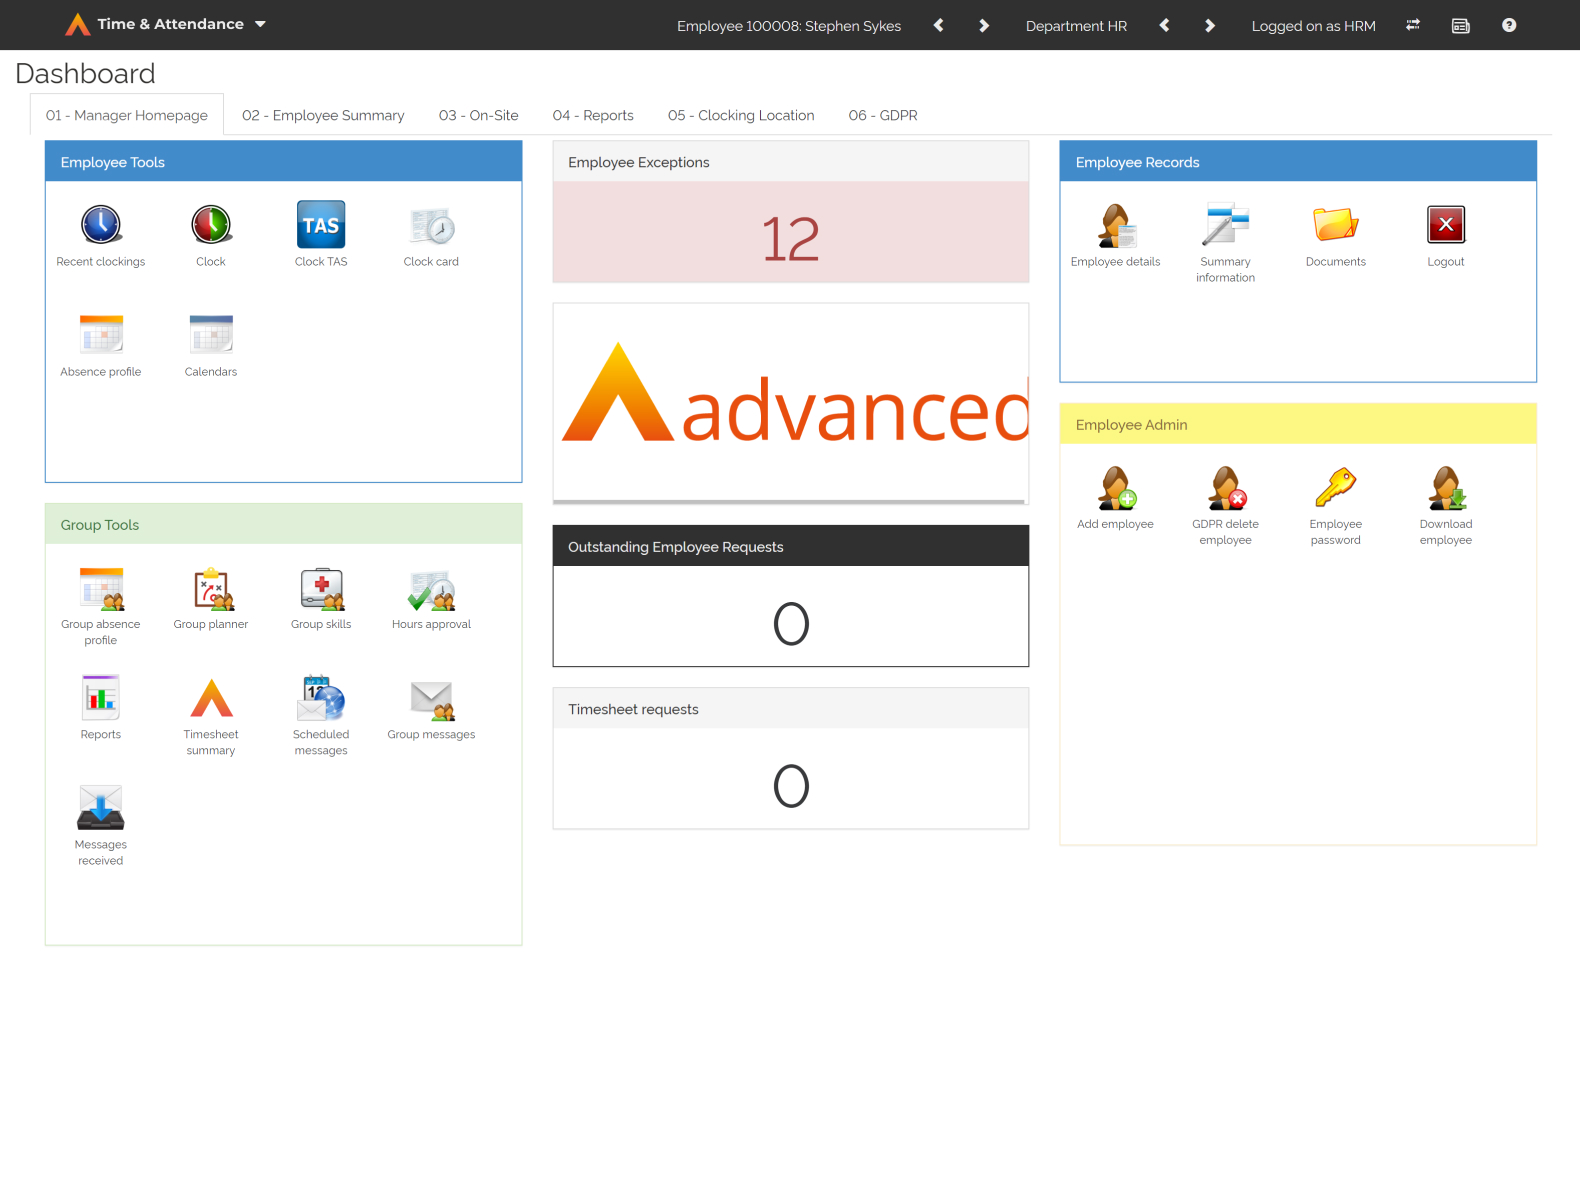Open the Calendars icon

pyautogui.click(x=211, y=335)
